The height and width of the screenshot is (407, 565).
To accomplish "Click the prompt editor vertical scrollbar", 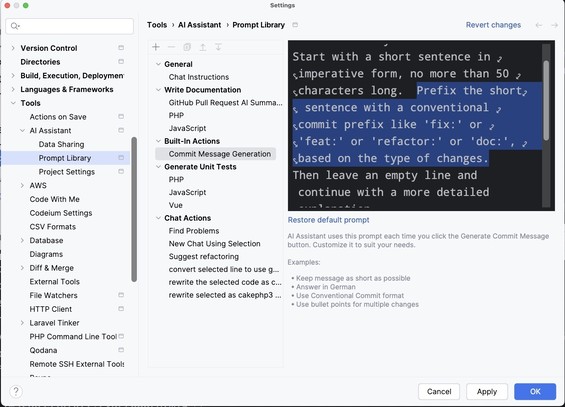I will [x=546, y=100].
